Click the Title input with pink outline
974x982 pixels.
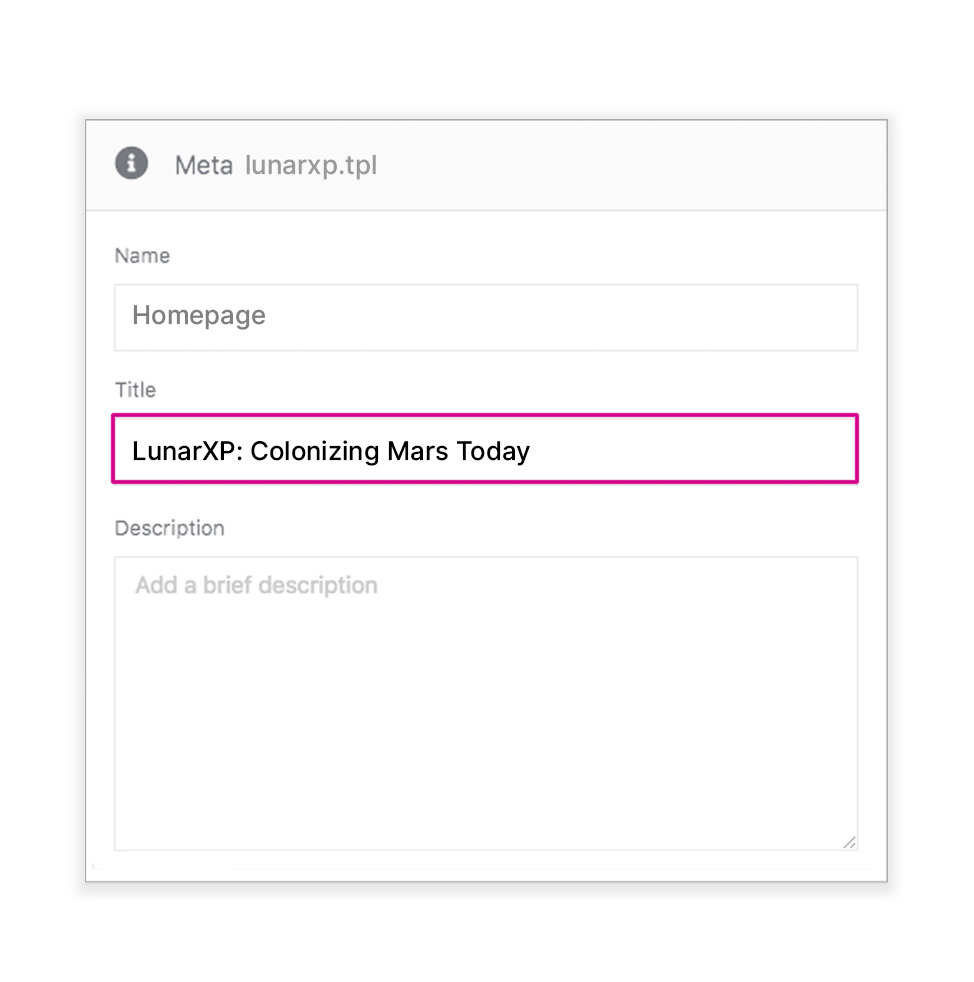point(485,448)
